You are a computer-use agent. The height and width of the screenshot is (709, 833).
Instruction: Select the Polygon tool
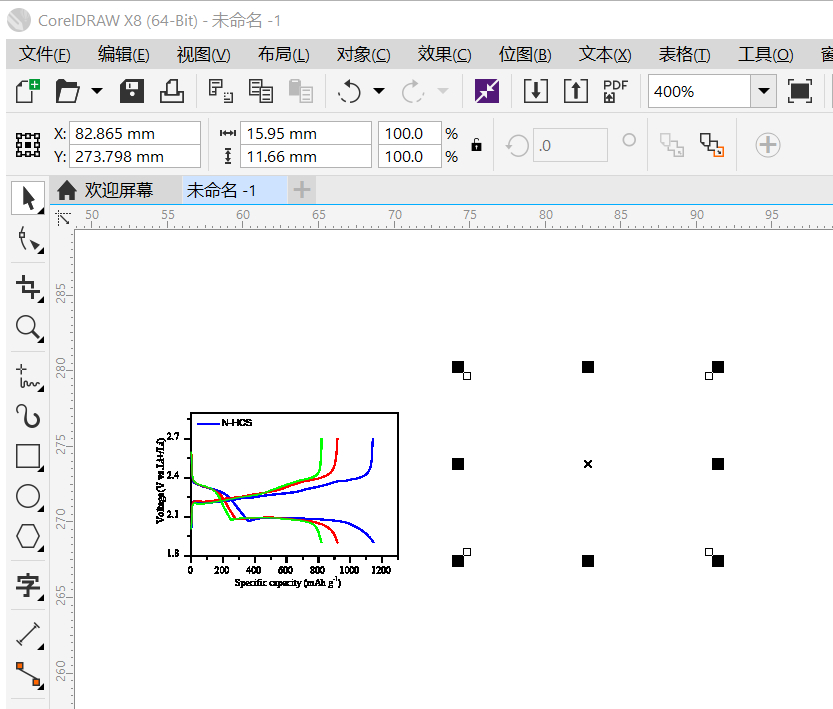(x=28, y=537)
